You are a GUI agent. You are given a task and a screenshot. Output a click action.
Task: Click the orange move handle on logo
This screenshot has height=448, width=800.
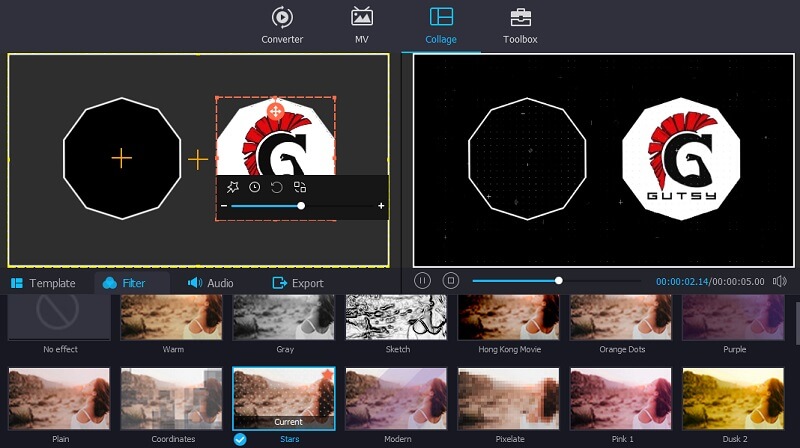(275, 110)
